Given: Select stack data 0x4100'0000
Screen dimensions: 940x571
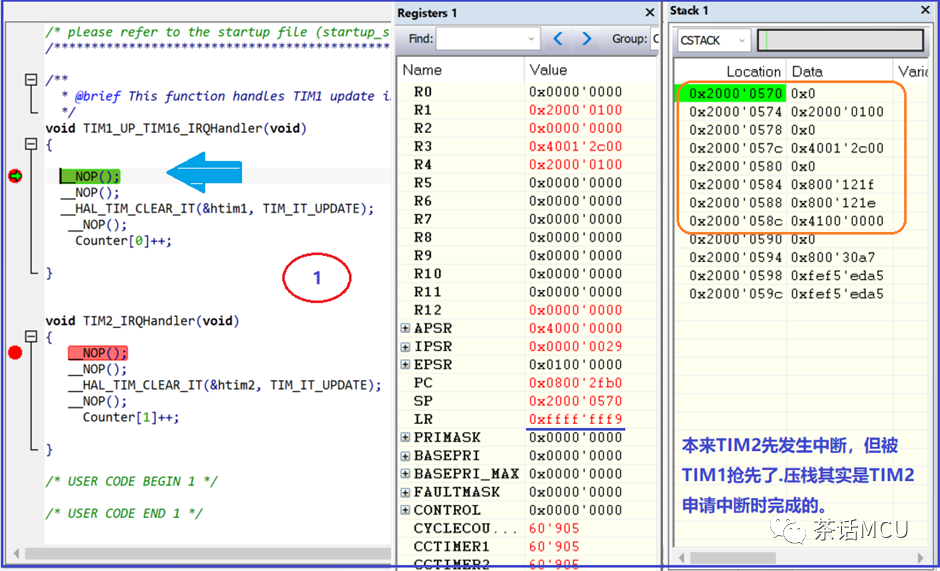Looking at the screenshot, I should pos(837,221).
